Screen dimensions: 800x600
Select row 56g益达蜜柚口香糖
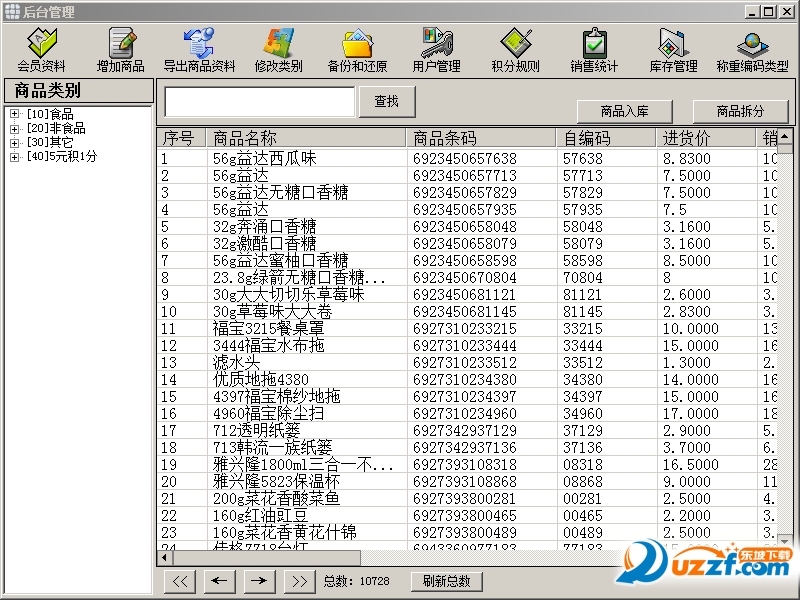pyautogui.click(x=467, y=261)
